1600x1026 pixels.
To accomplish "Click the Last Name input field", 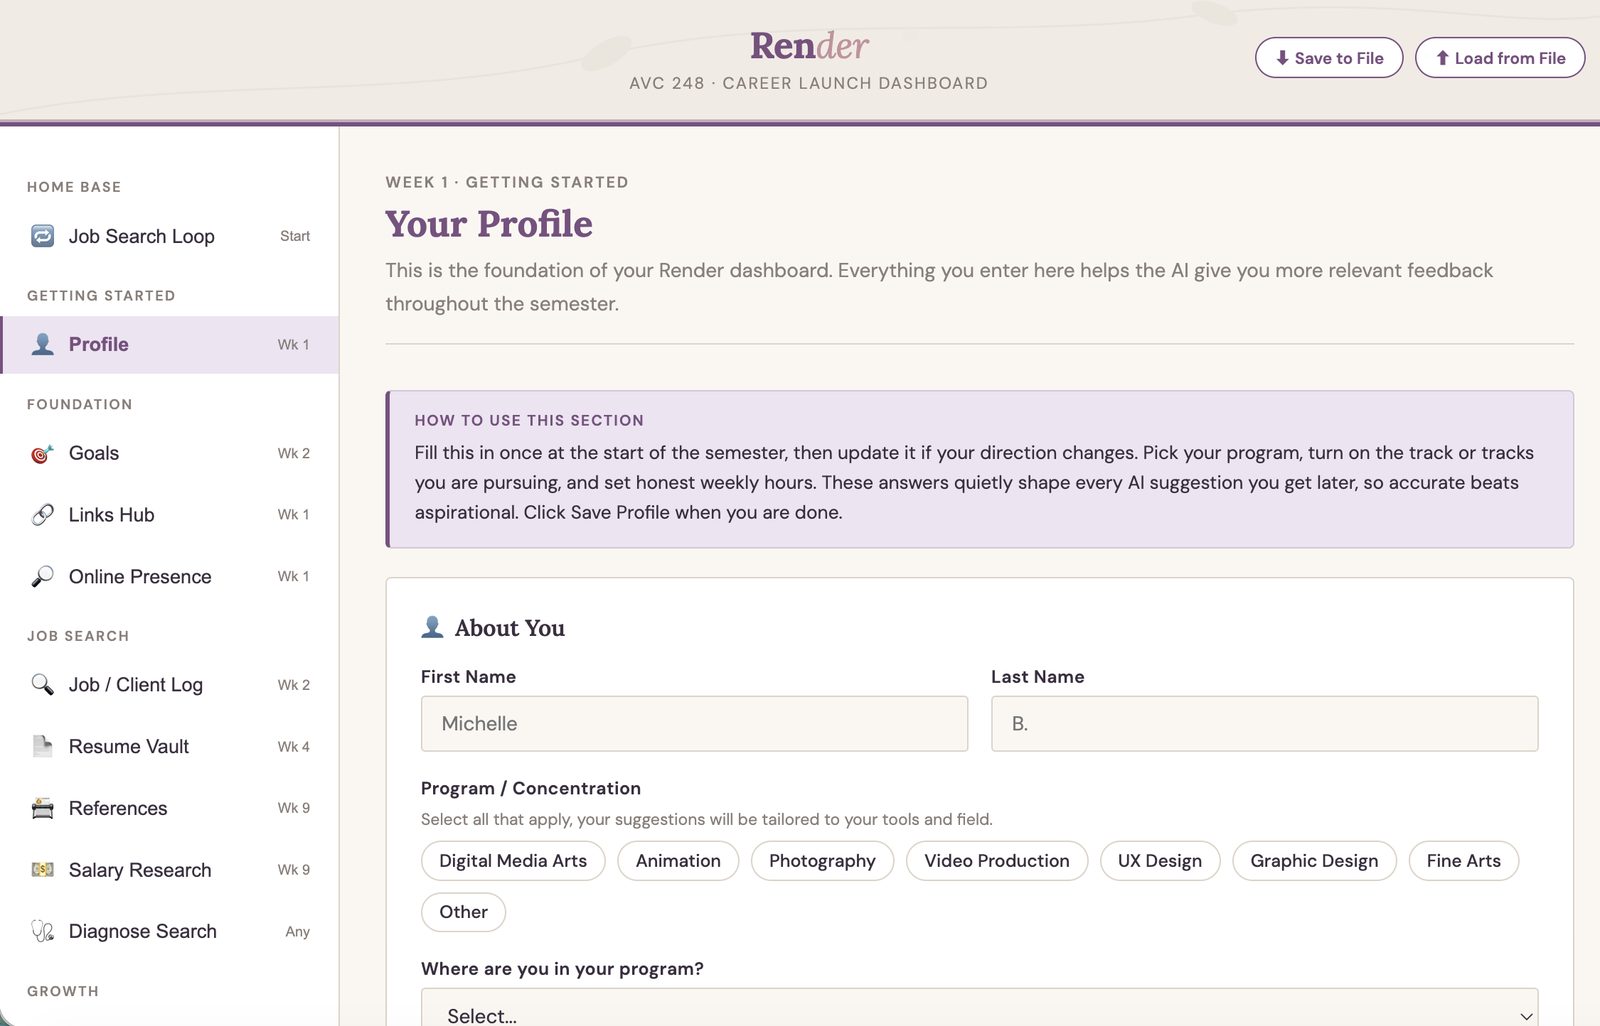I will pos(1264,724).
